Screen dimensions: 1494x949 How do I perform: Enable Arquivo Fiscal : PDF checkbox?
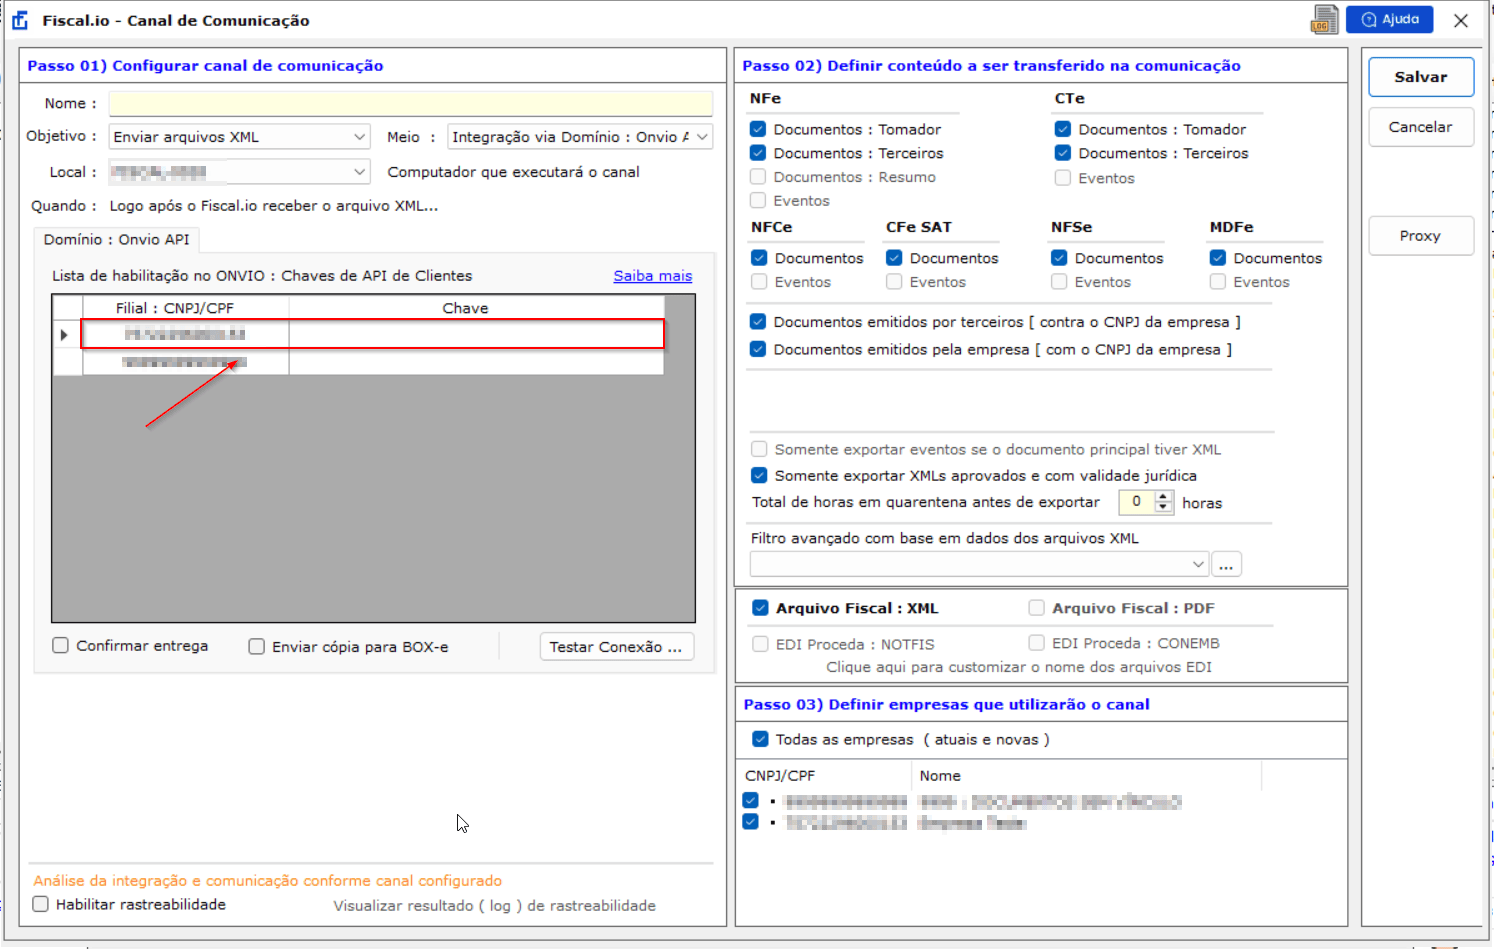point(1036,608)
